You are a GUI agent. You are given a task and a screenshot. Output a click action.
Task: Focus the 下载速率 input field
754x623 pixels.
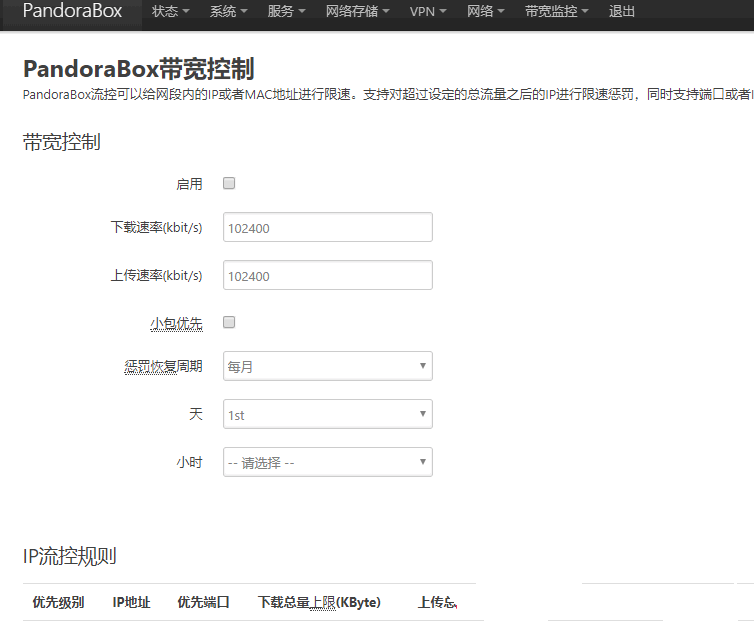coord(327,227)
